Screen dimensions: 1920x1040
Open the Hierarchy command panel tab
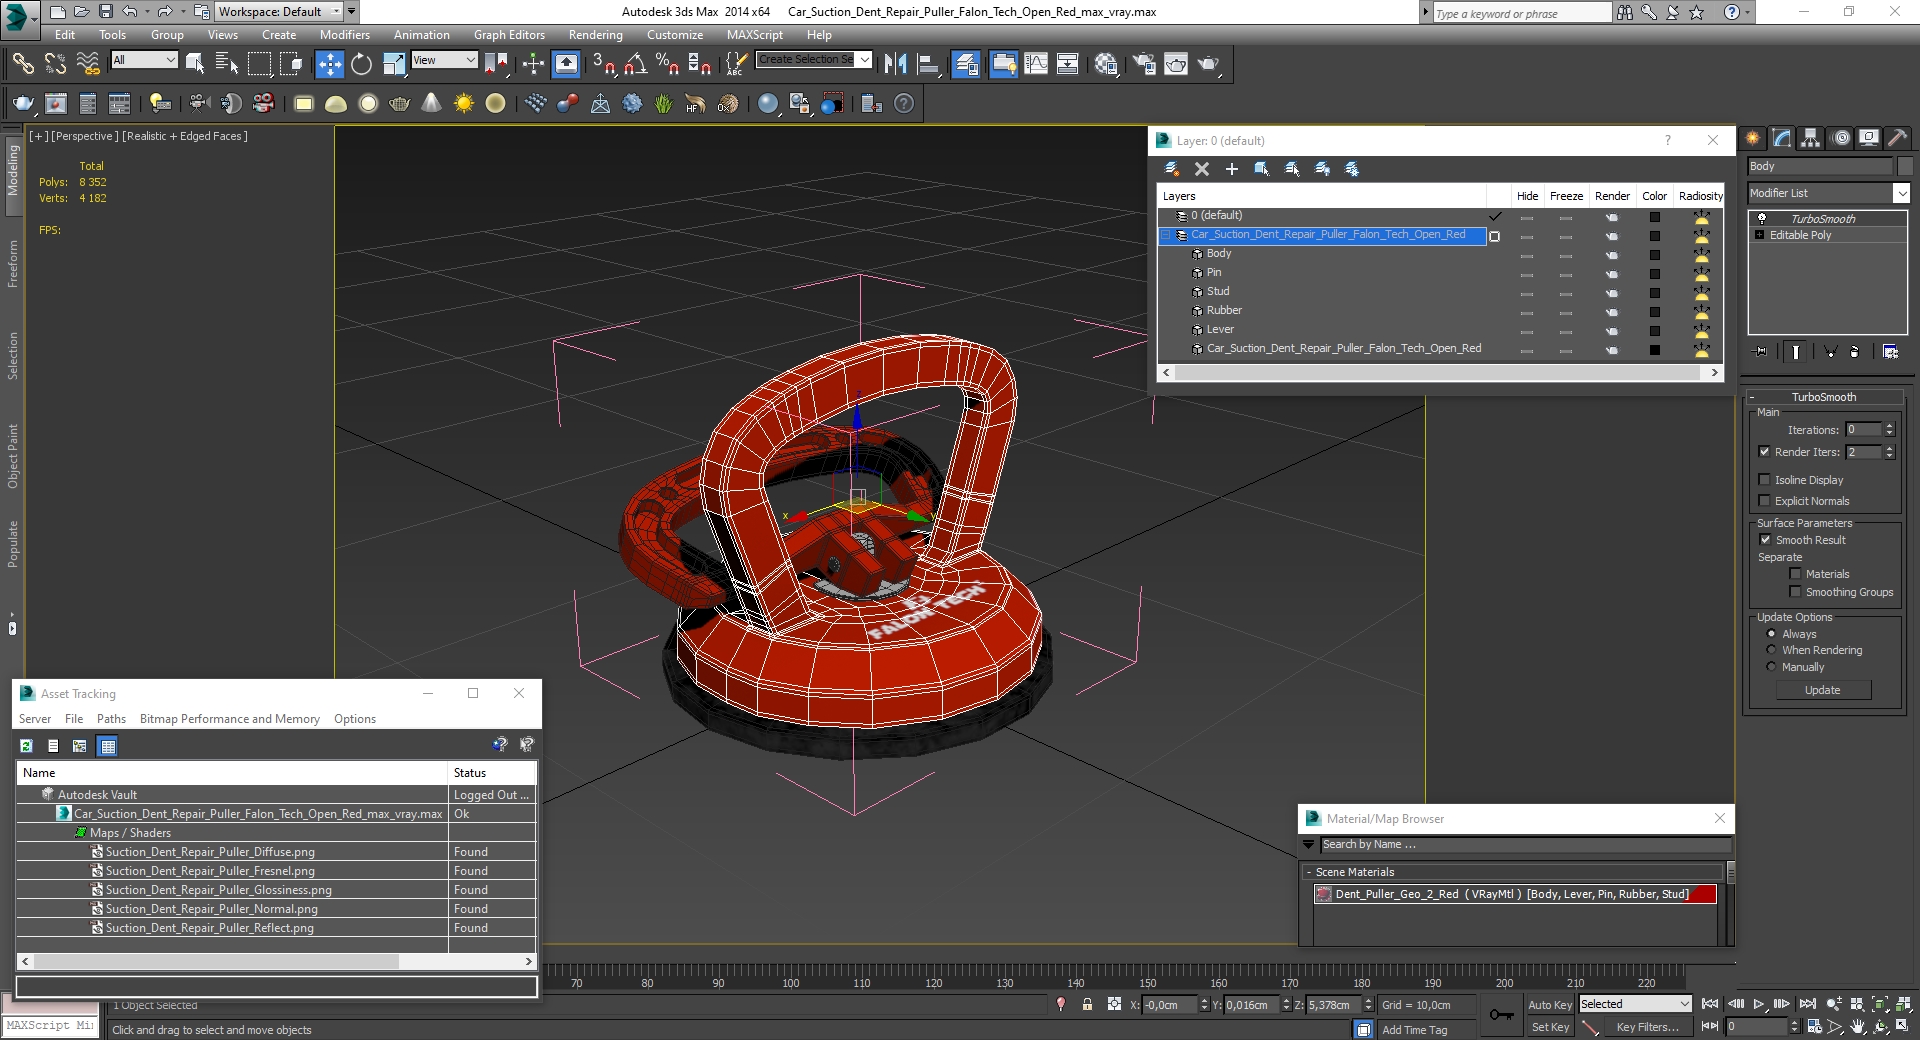click(x=1810, y=138)
